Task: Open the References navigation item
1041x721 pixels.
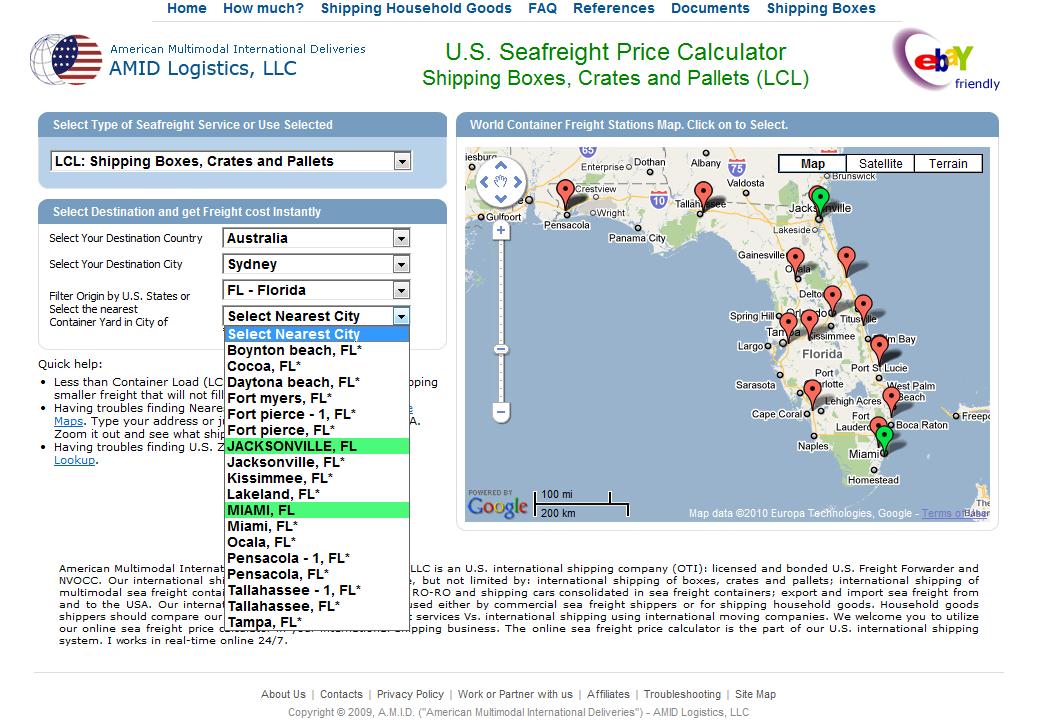Action: (x=613, y=8)
